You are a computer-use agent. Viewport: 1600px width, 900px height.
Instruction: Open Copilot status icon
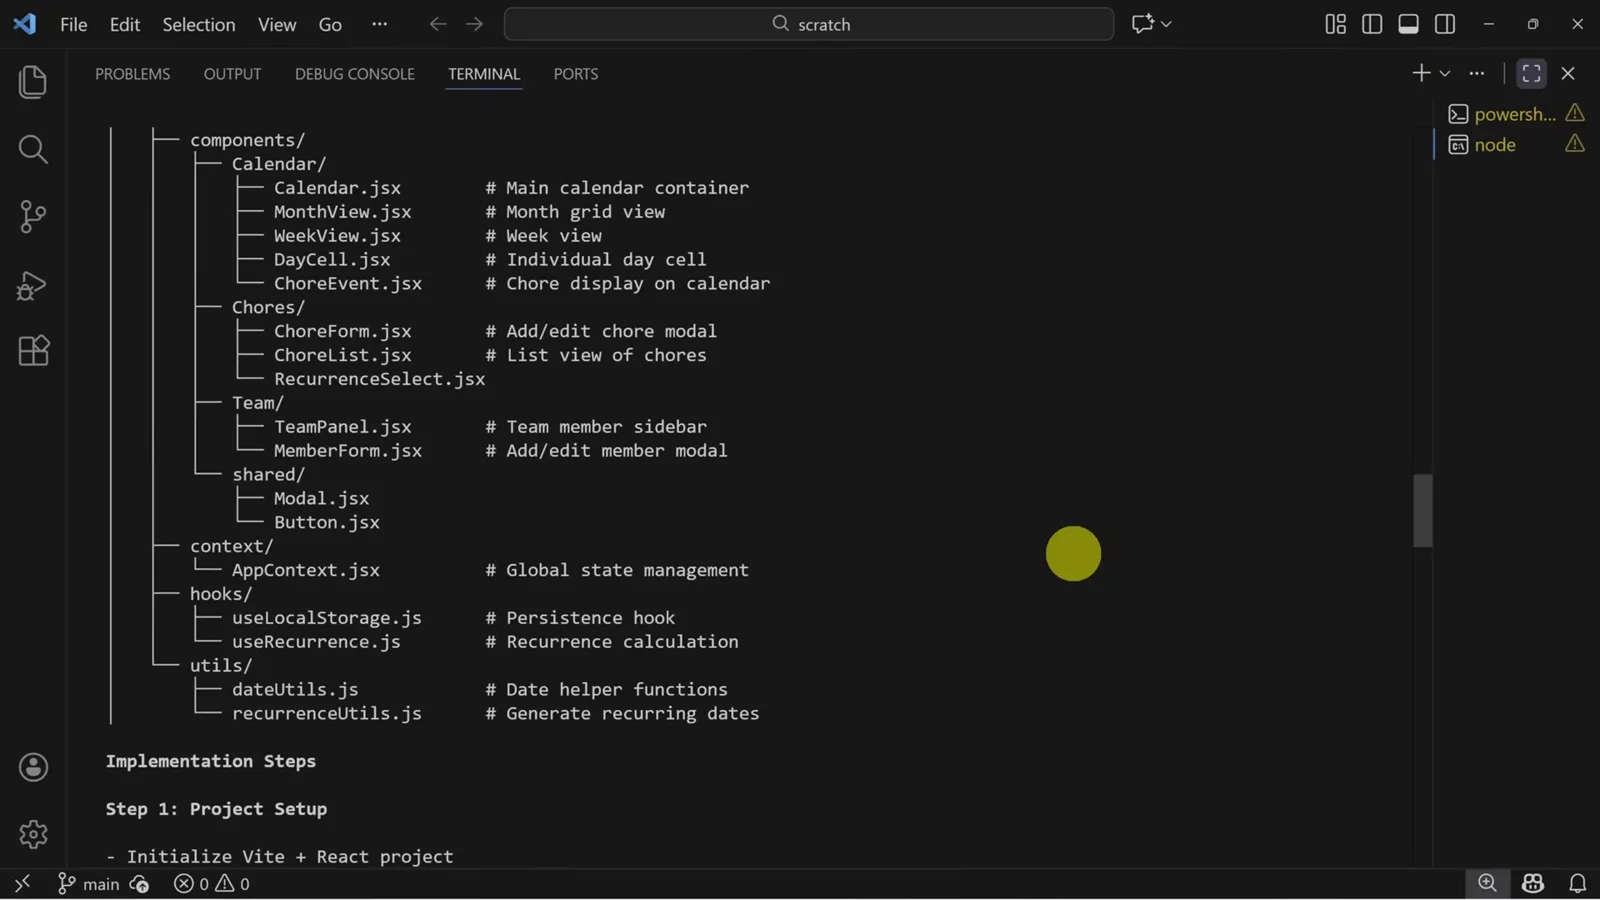click(x=1533, y=883)
